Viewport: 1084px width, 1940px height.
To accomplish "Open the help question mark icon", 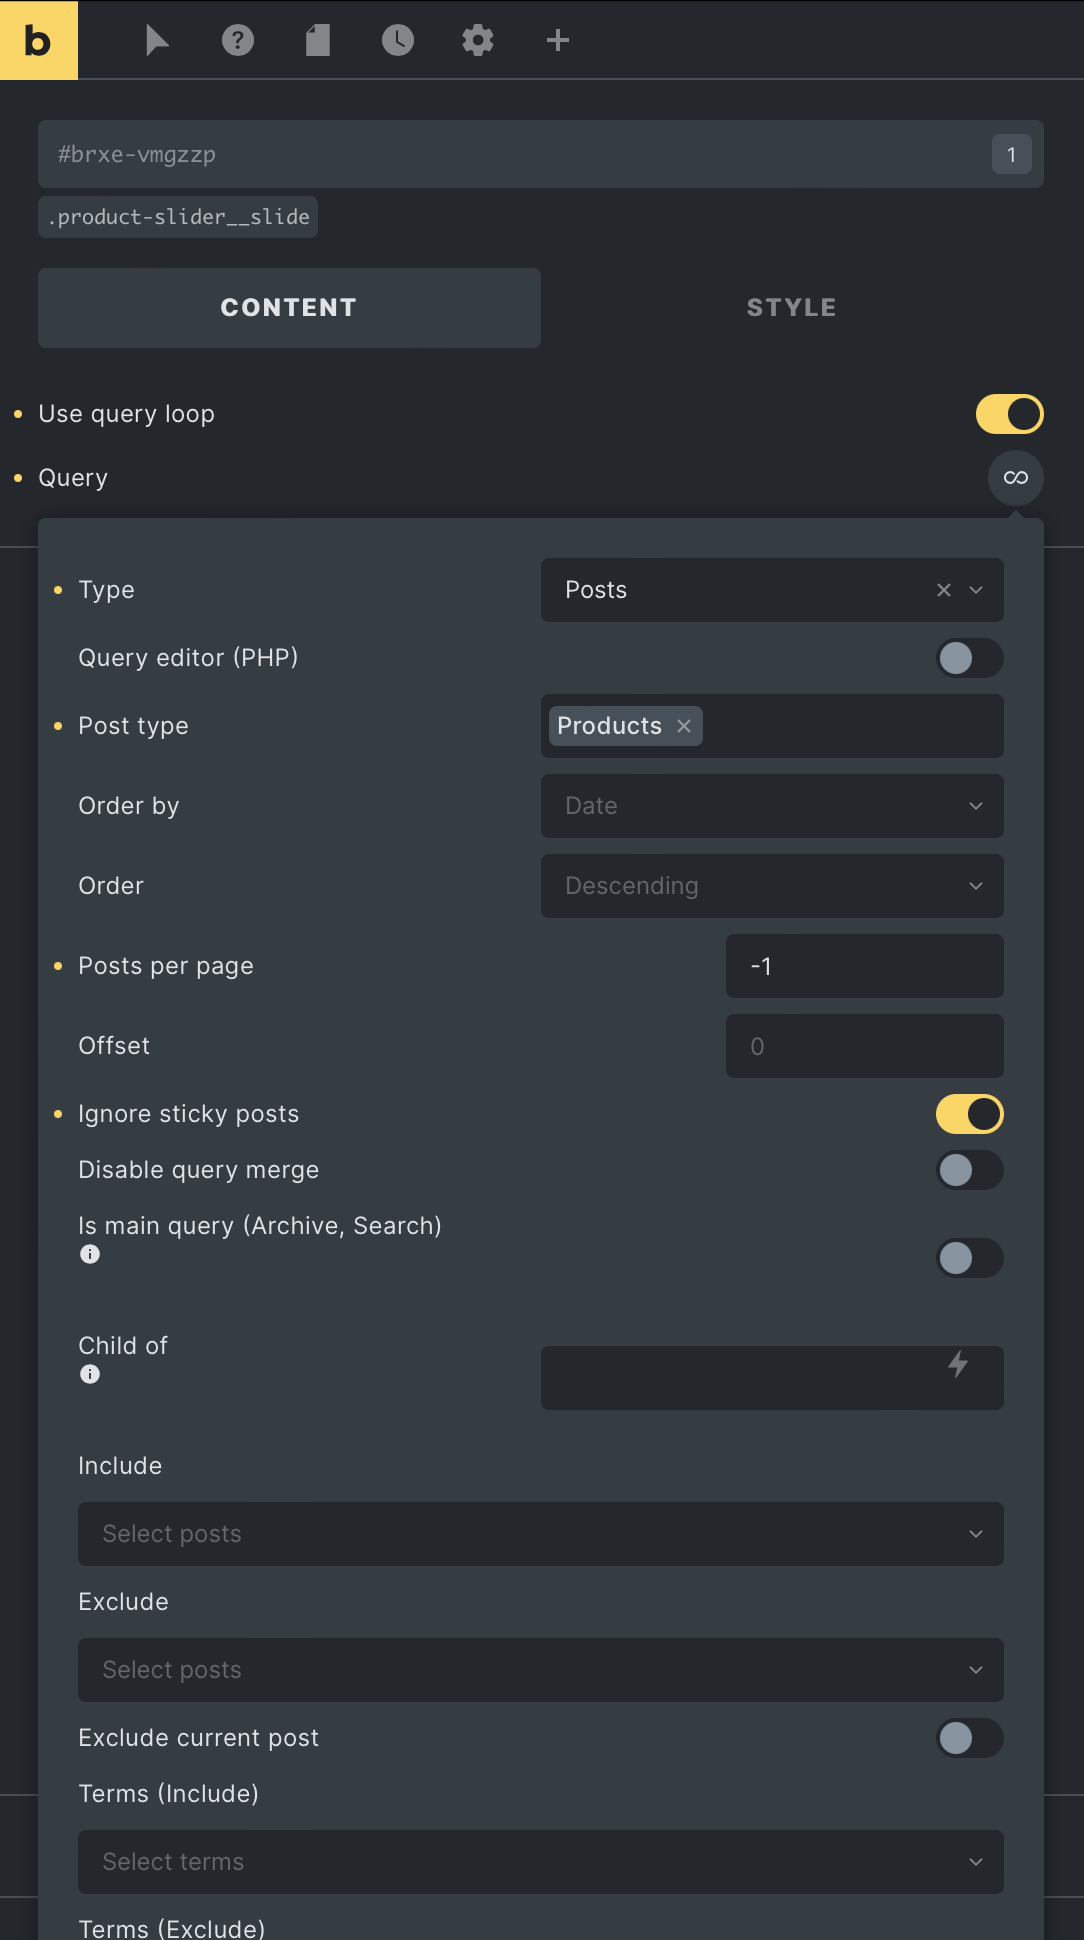I will pyautogui.click(x=238, y=40).
